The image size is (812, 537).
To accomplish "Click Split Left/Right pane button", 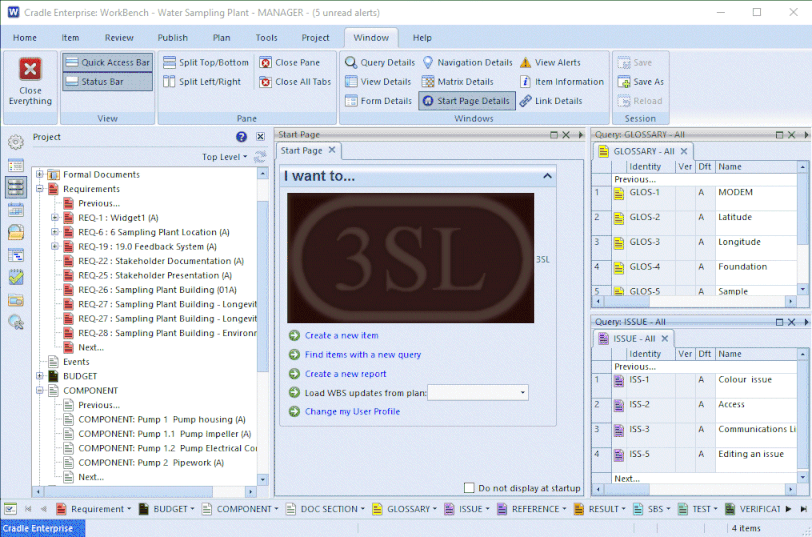I will [202, 82].
